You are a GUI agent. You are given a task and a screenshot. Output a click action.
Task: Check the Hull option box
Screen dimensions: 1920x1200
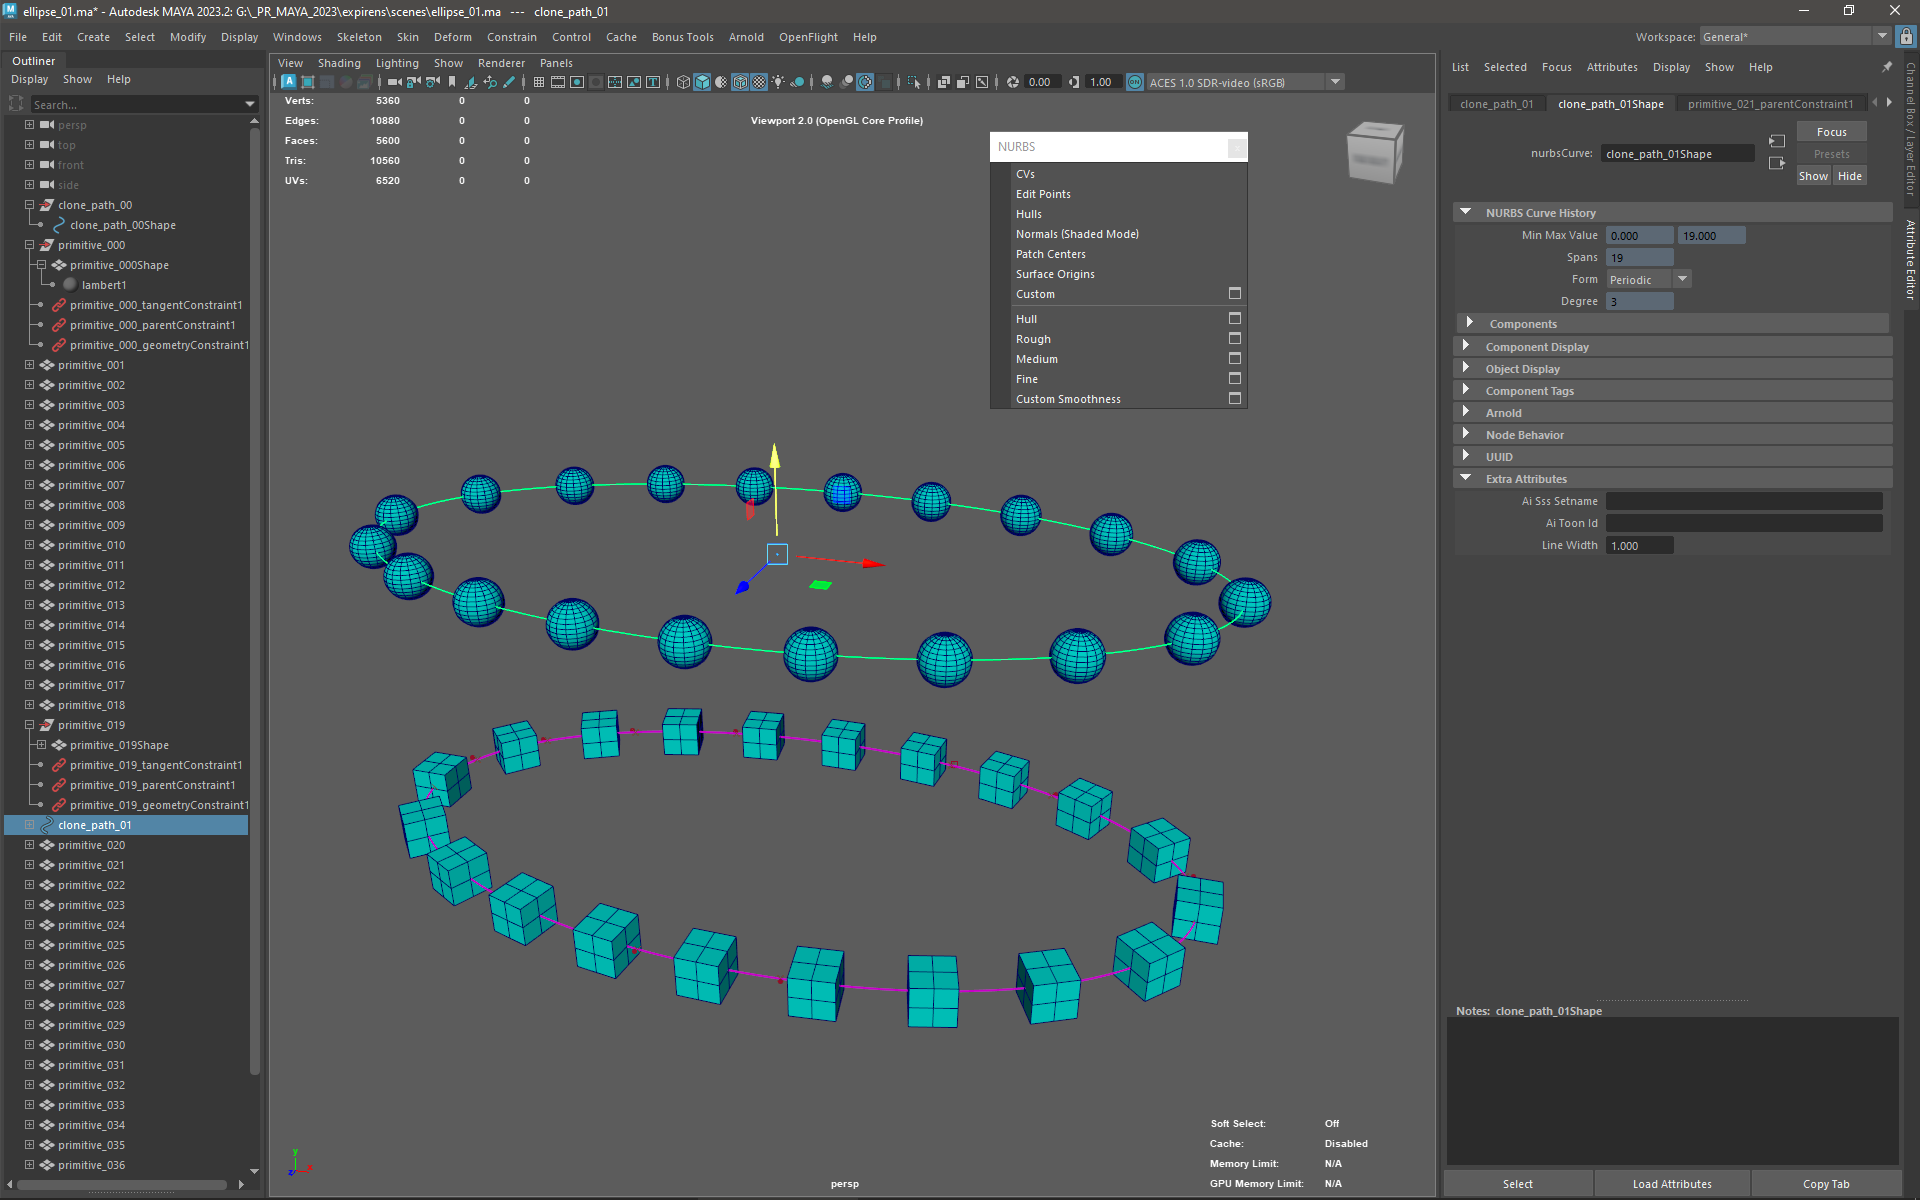coord(1234,319)
